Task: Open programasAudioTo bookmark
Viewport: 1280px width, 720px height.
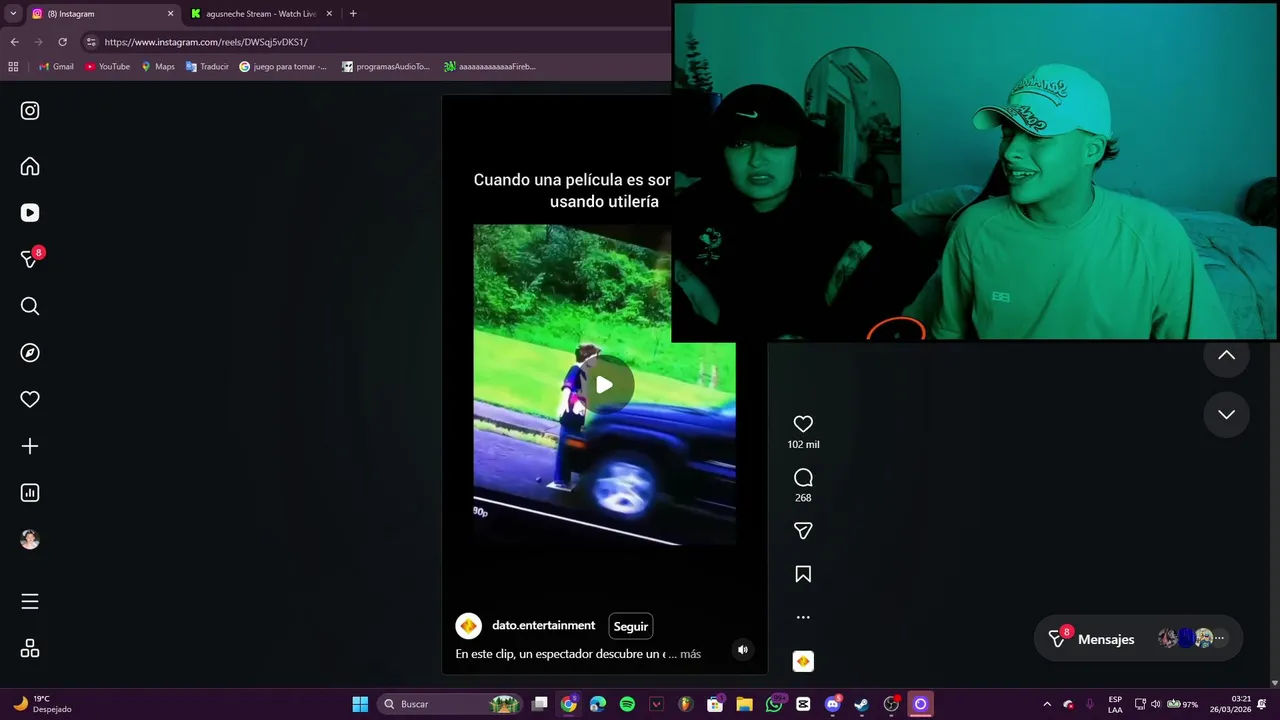Action: [386, 67]
